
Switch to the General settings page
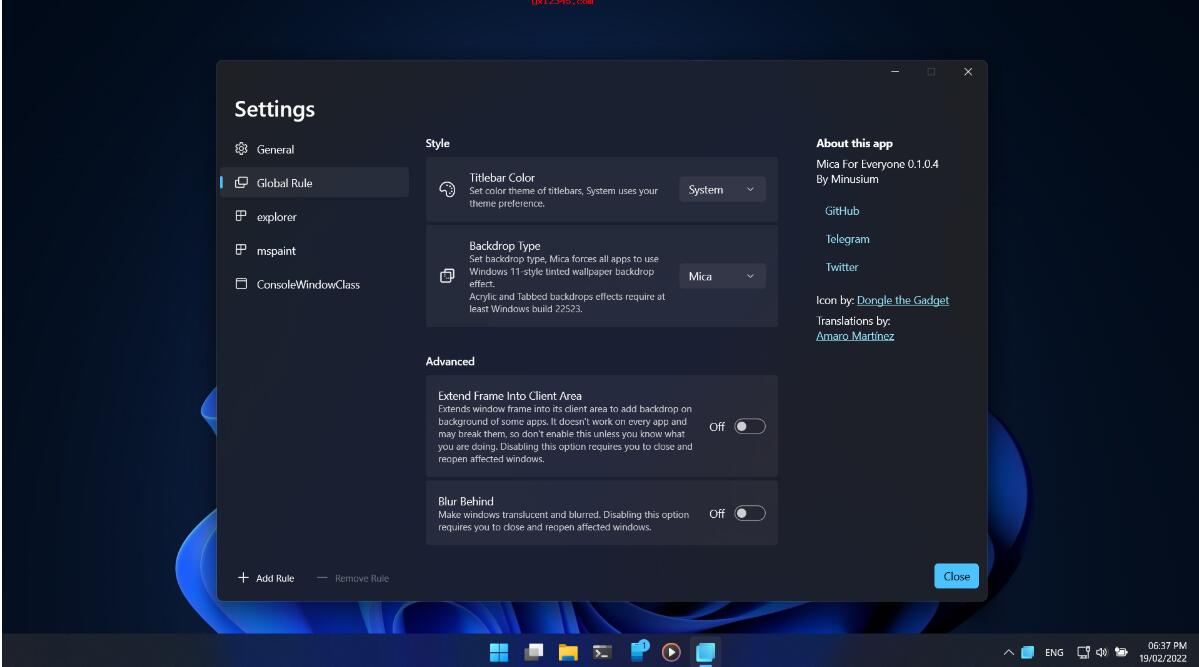pos(314,149)
